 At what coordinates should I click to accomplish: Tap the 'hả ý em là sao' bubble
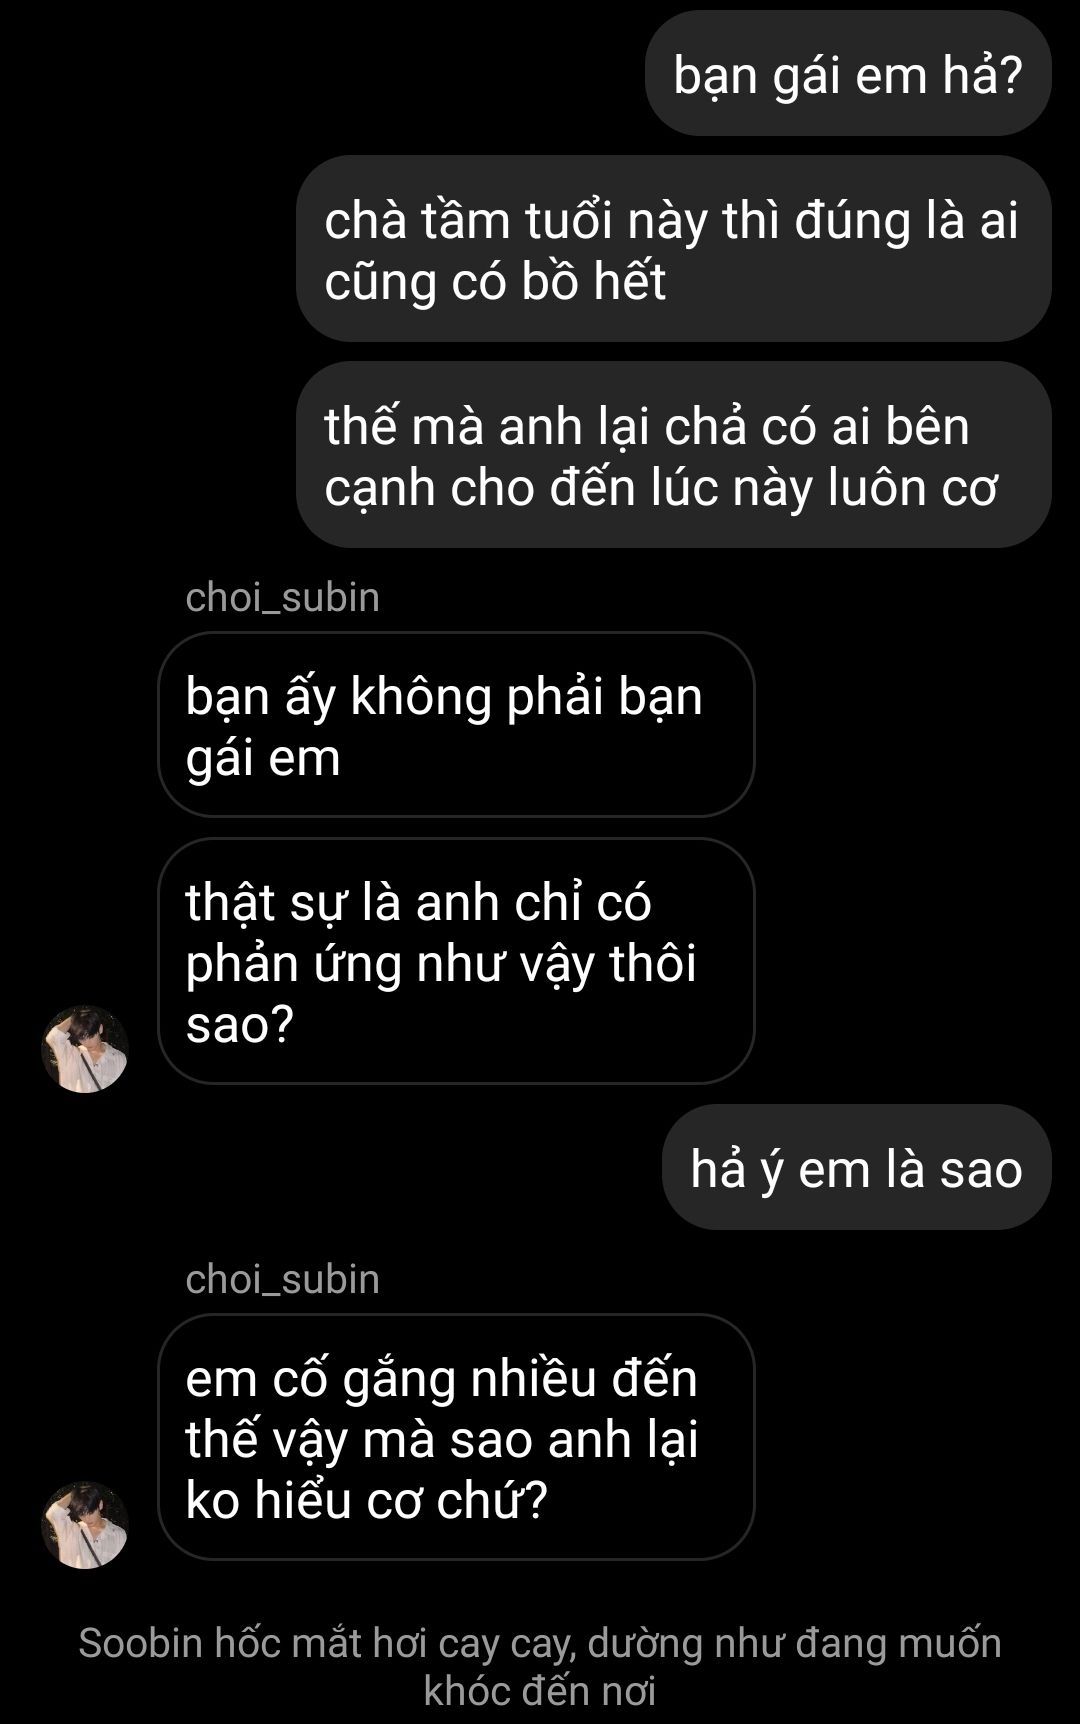tap(857, 1168)
